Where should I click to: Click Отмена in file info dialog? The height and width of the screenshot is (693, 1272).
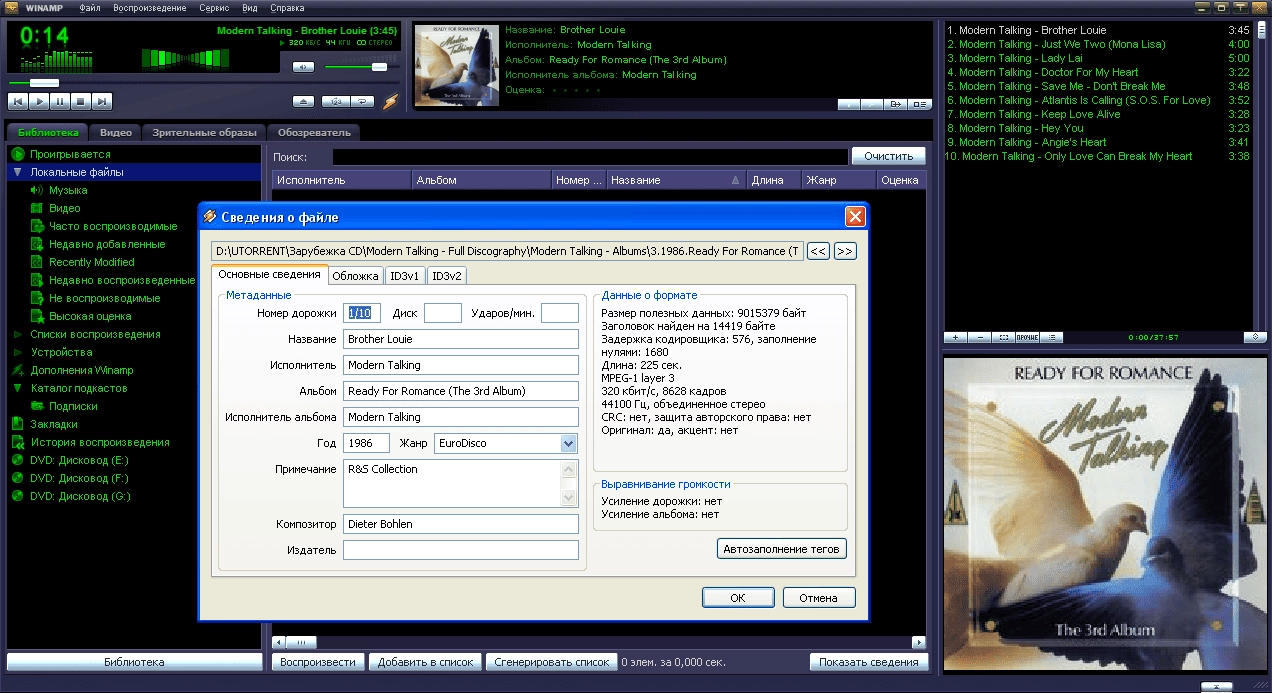[x=818, y=598]
